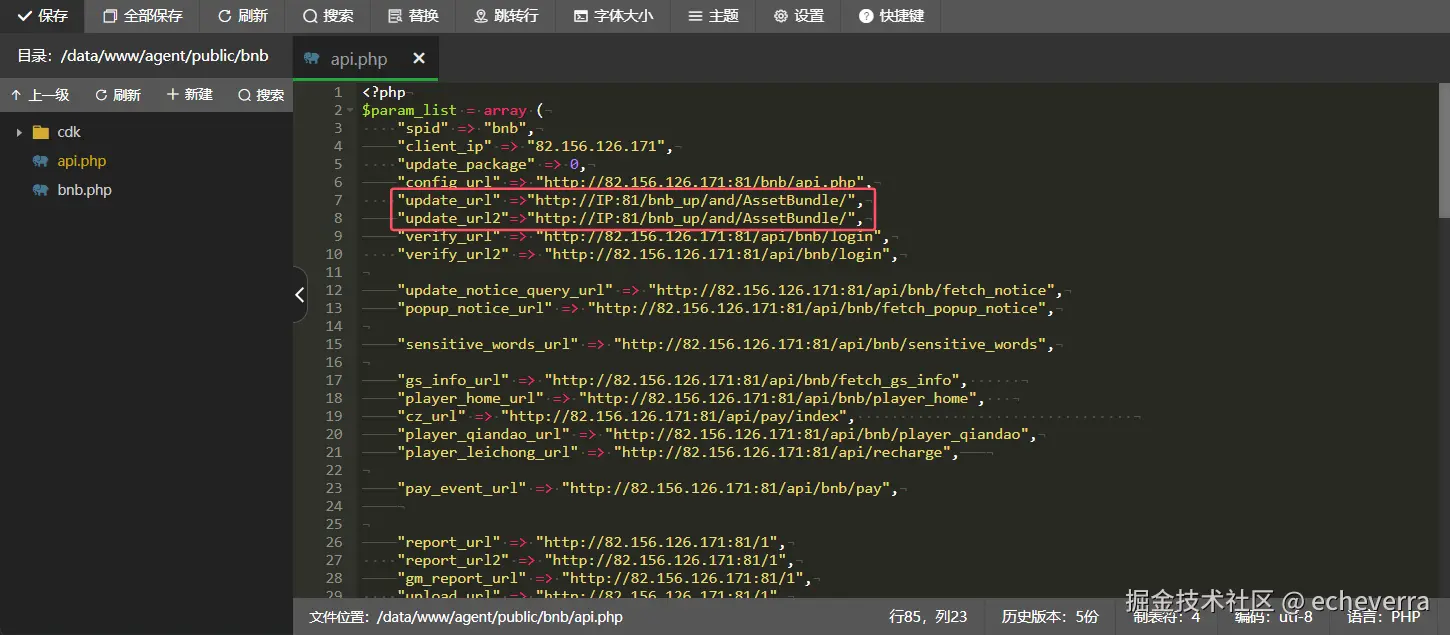
Task: Click "player_qiandao_url" on line 20
Action: coord(483,434)
